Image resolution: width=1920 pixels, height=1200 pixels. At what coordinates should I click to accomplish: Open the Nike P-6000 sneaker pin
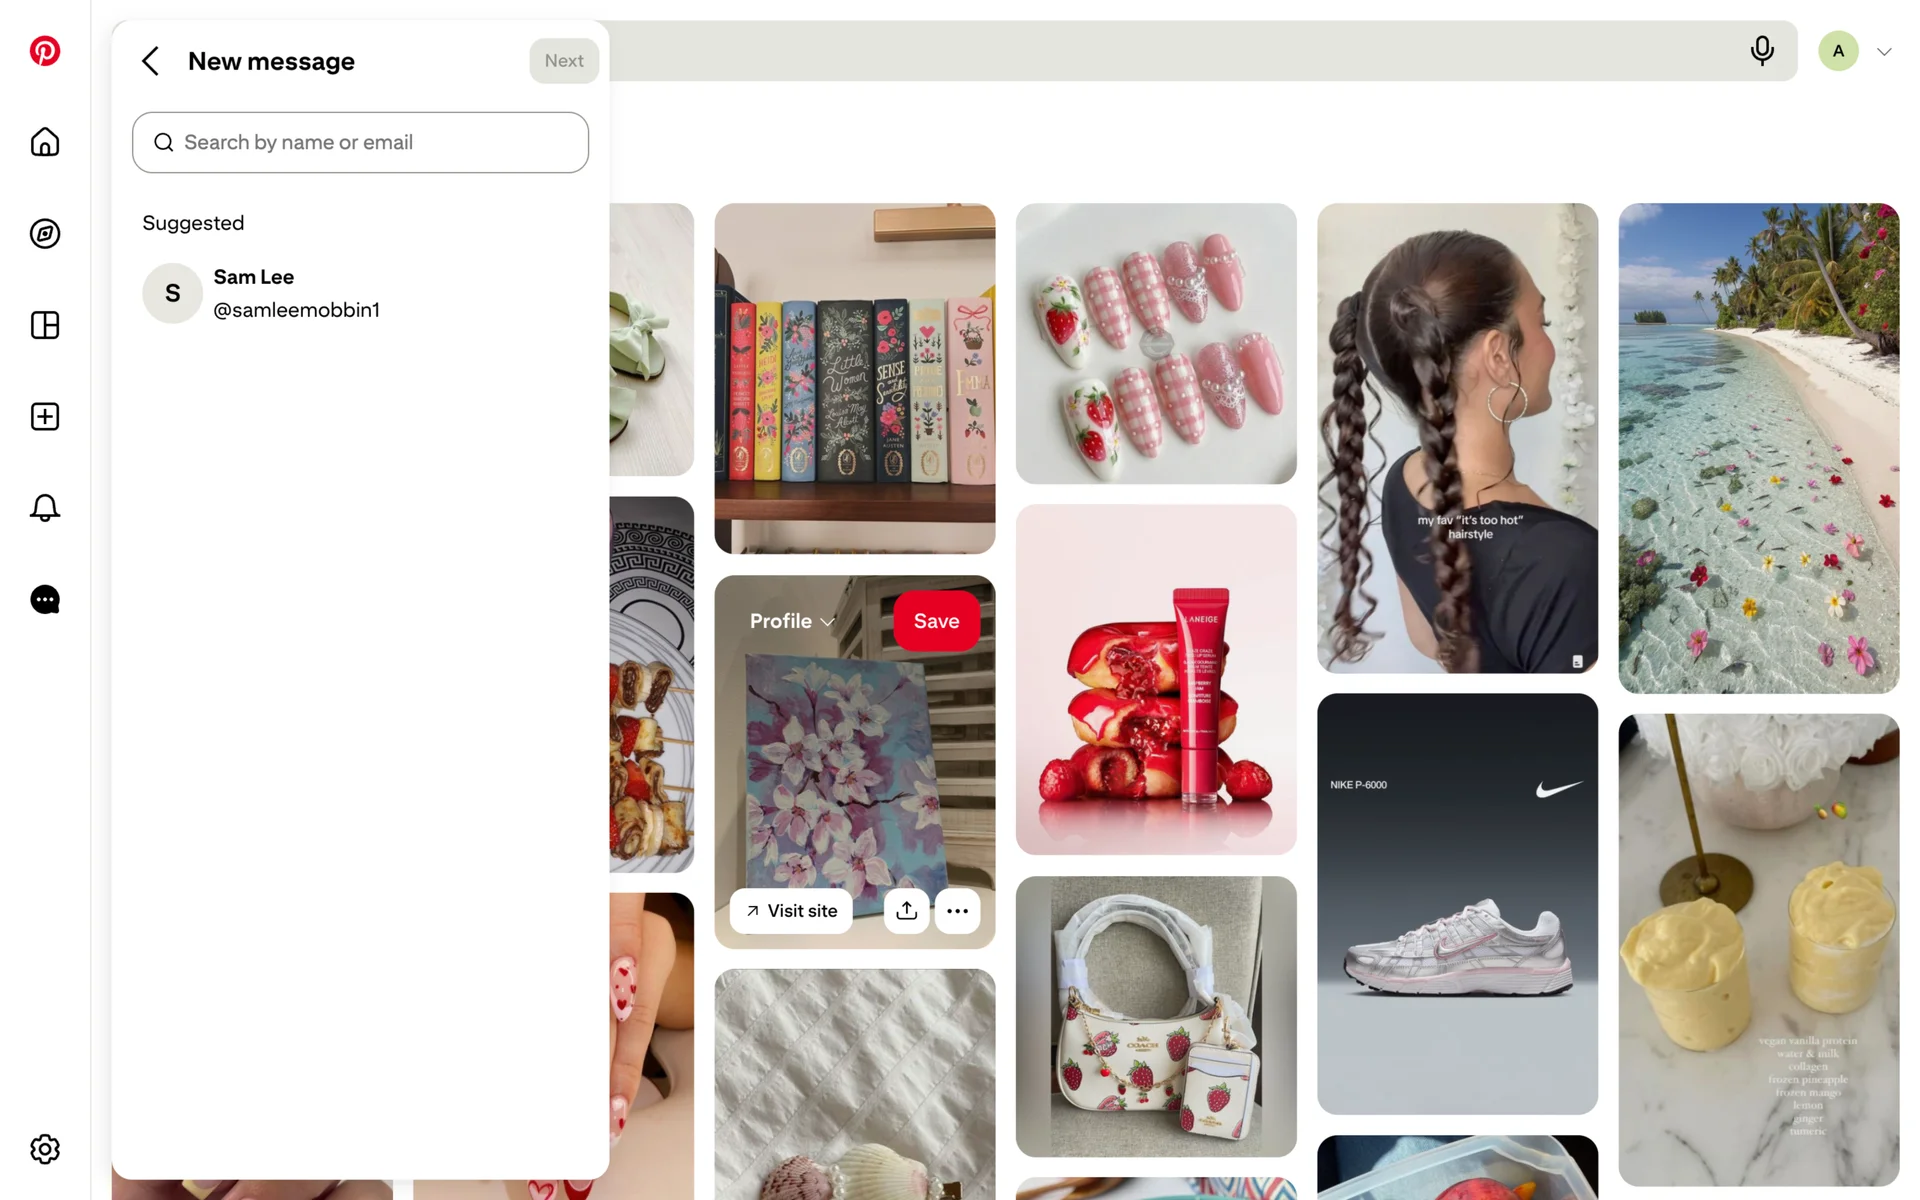point(1457,903)
